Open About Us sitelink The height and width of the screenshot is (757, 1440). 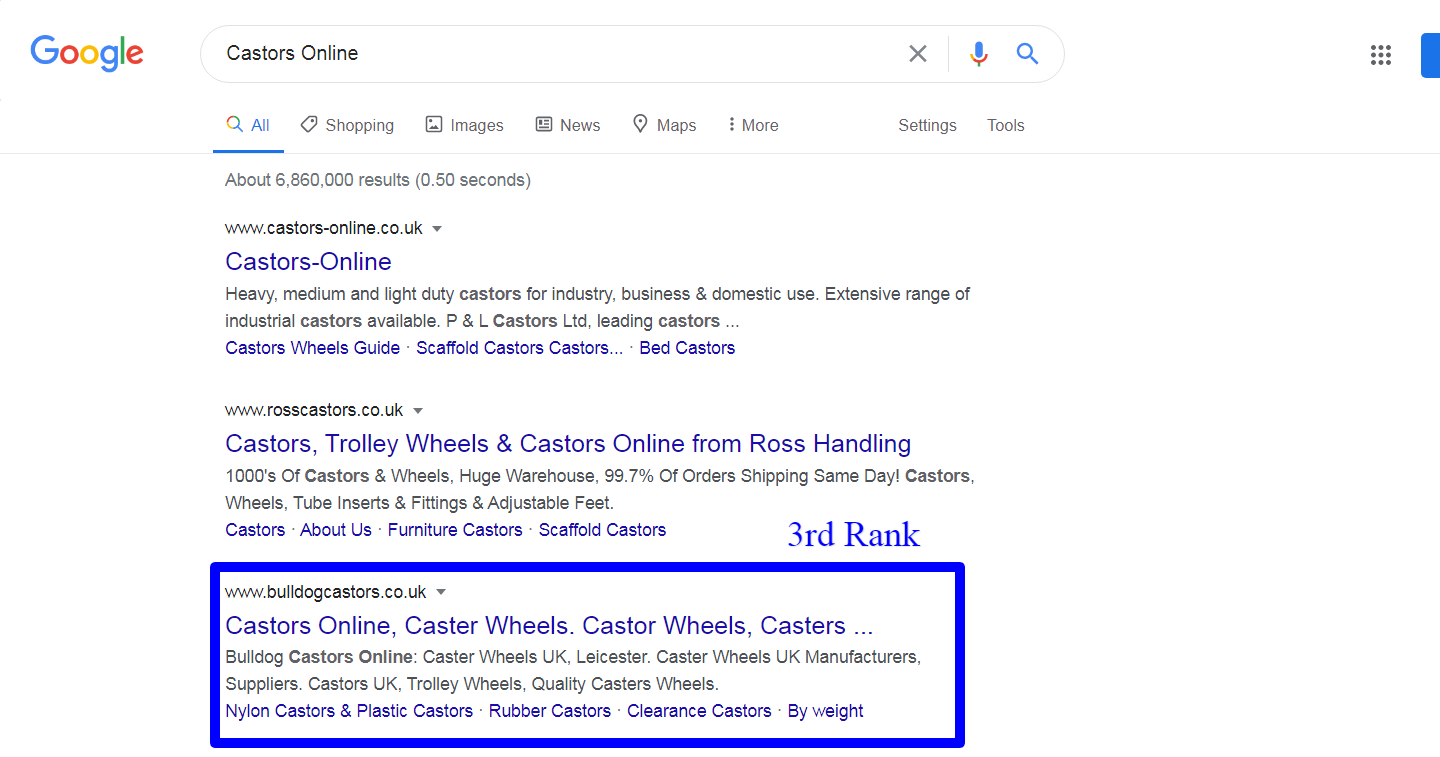pos(336,530)
